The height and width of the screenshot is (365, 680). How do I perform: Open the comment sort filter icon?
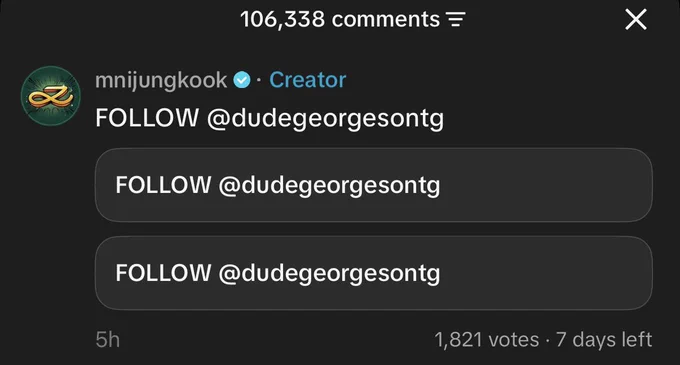(456, 20)
